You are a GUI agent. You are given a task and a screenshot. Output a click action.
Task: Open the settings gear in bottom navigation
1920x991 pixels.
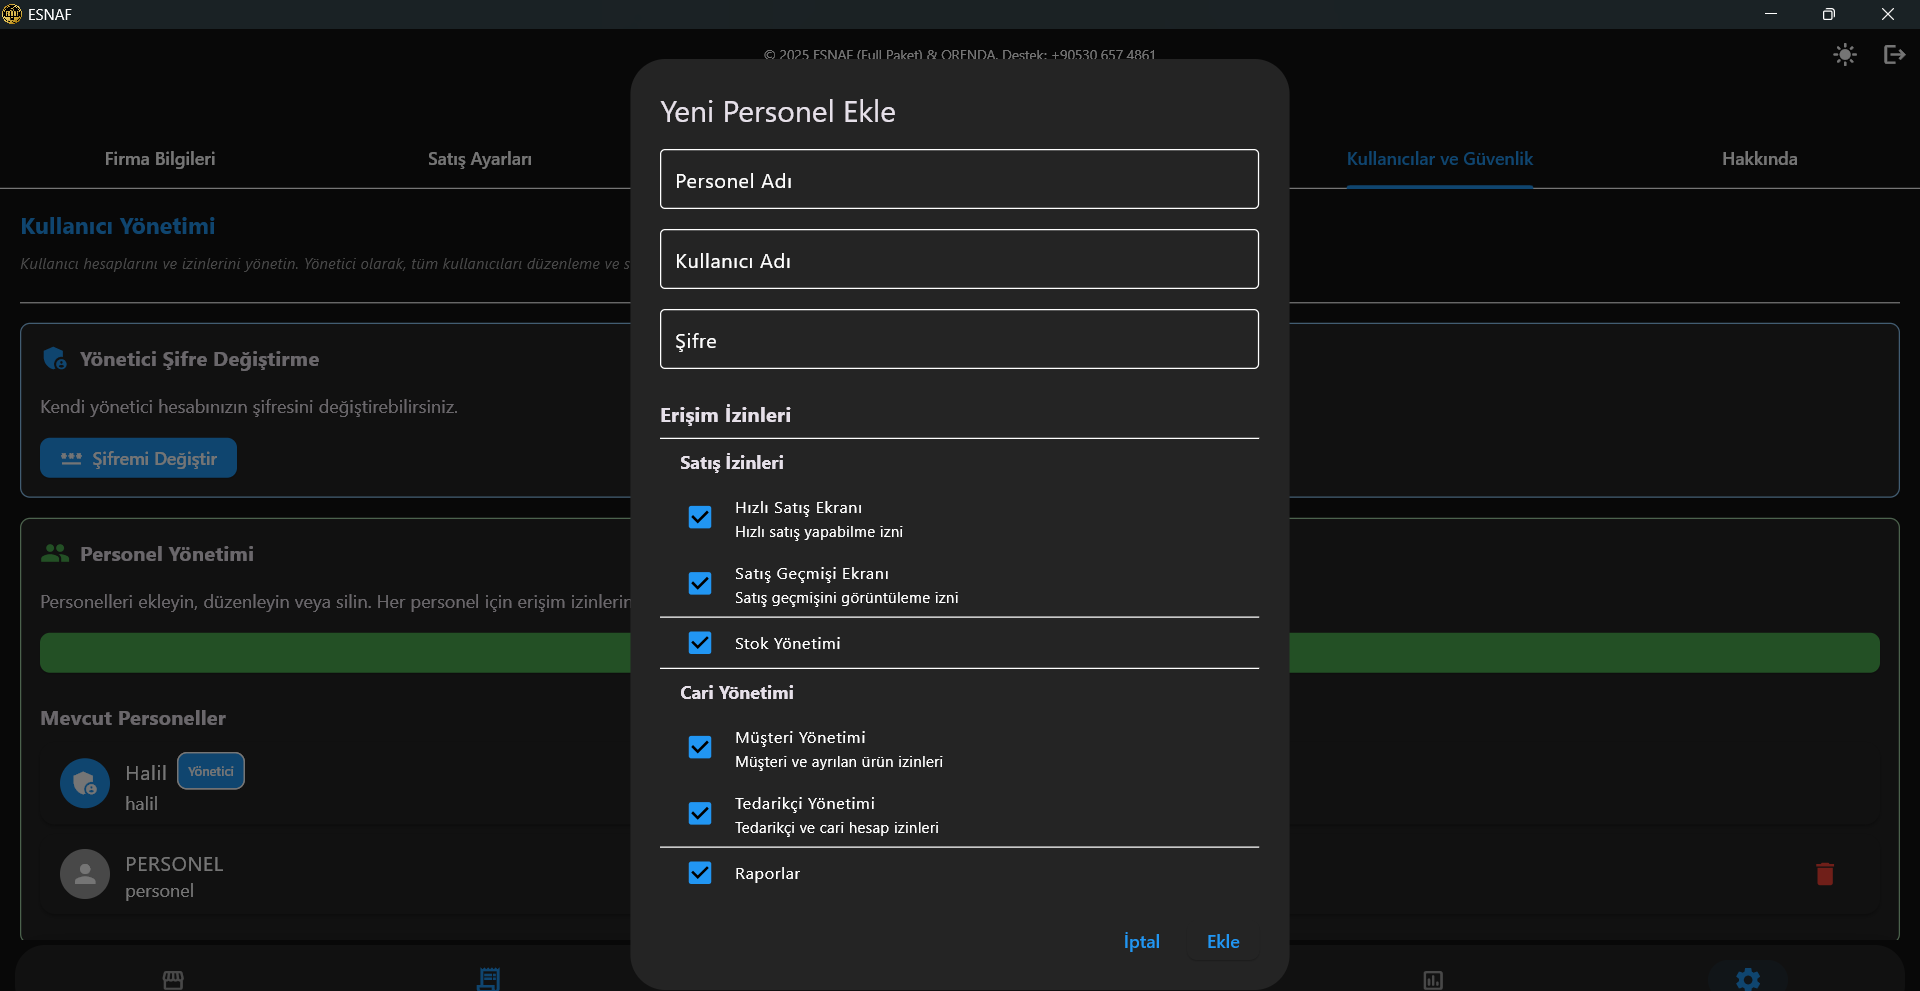click(x=1747, y=979)
